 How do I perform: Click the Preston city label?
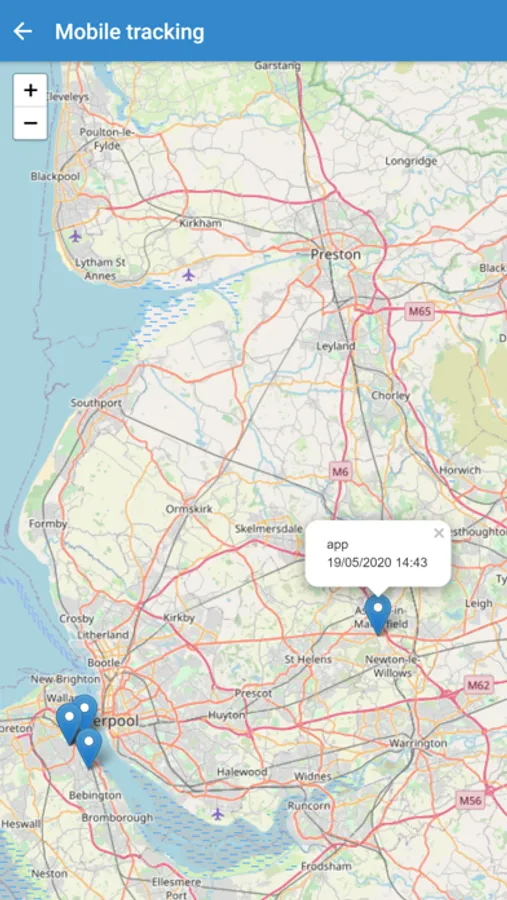[x=336, y=254]
